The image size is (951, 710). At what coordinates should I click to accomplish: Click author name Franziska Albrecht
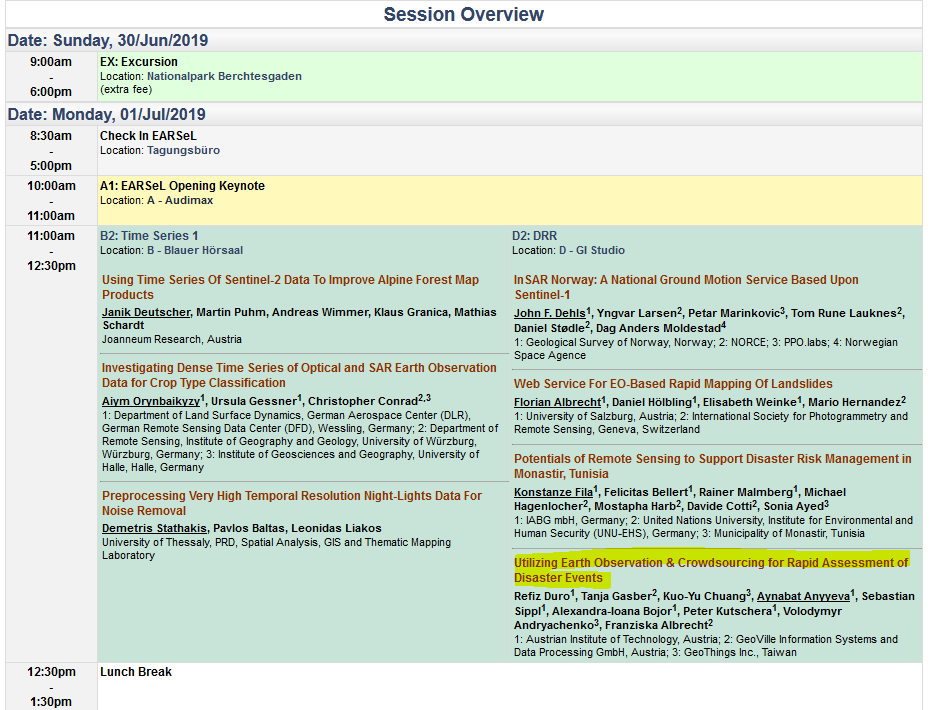point(656,625)
